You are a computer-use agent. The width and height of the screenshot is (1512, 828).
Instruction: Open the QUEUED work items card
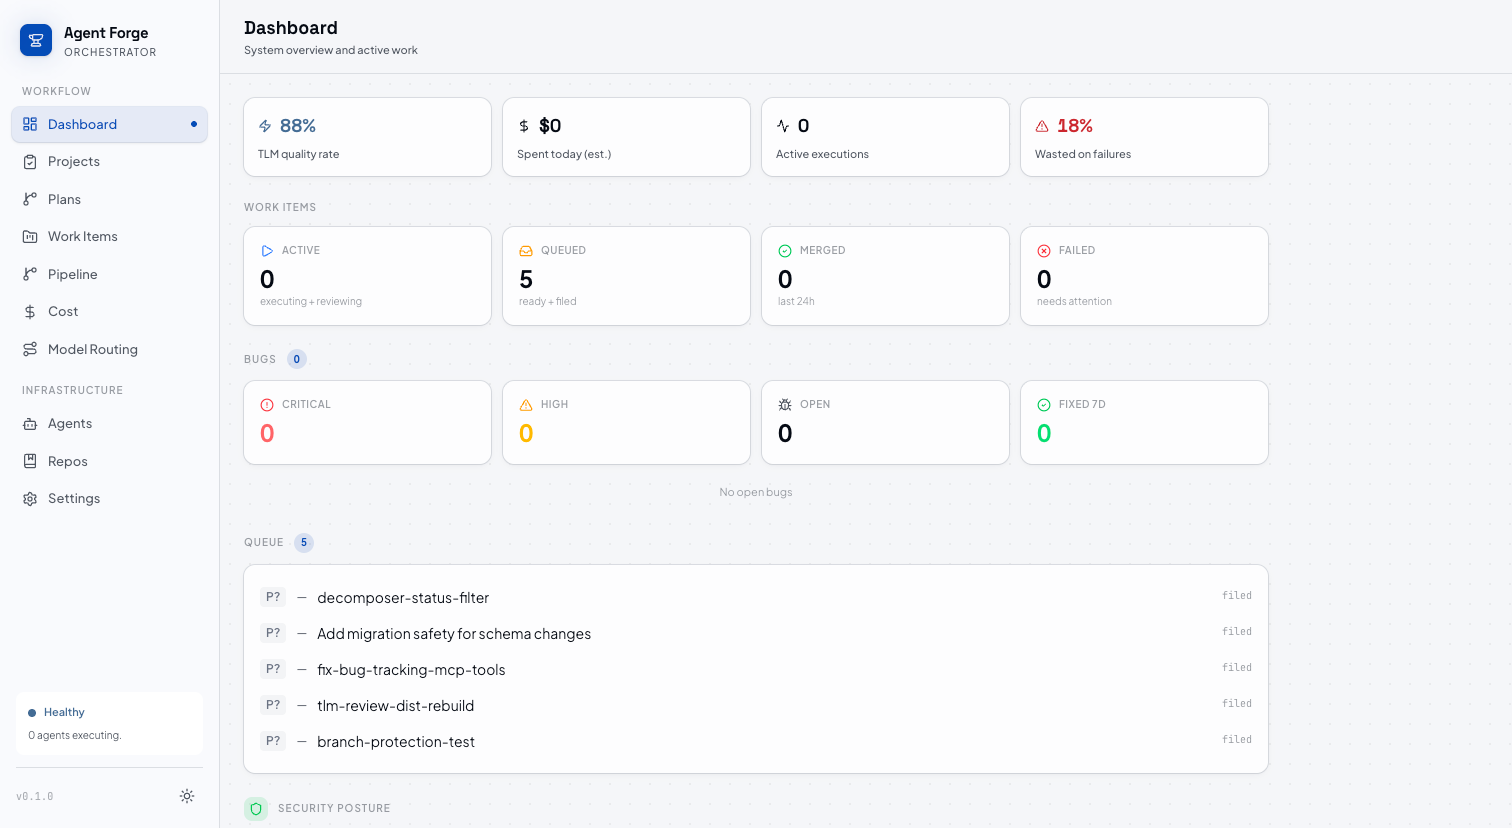[626, 276]
